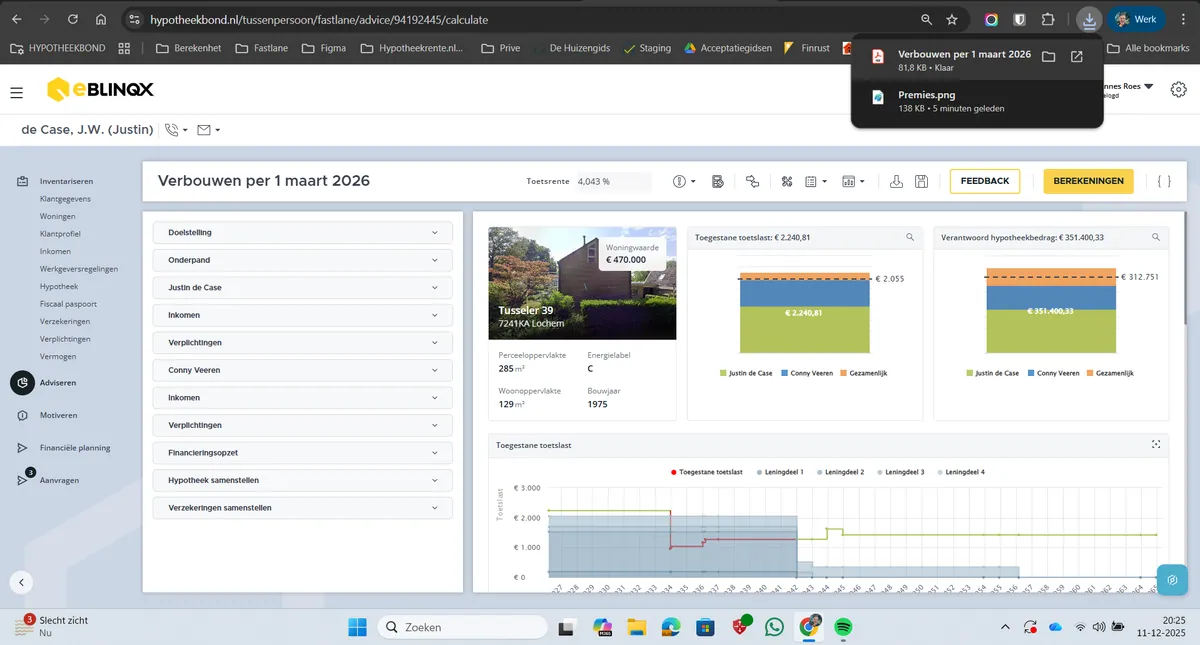
Task: Click the yellow BEREKENINGEN button
Action: 1088,181
